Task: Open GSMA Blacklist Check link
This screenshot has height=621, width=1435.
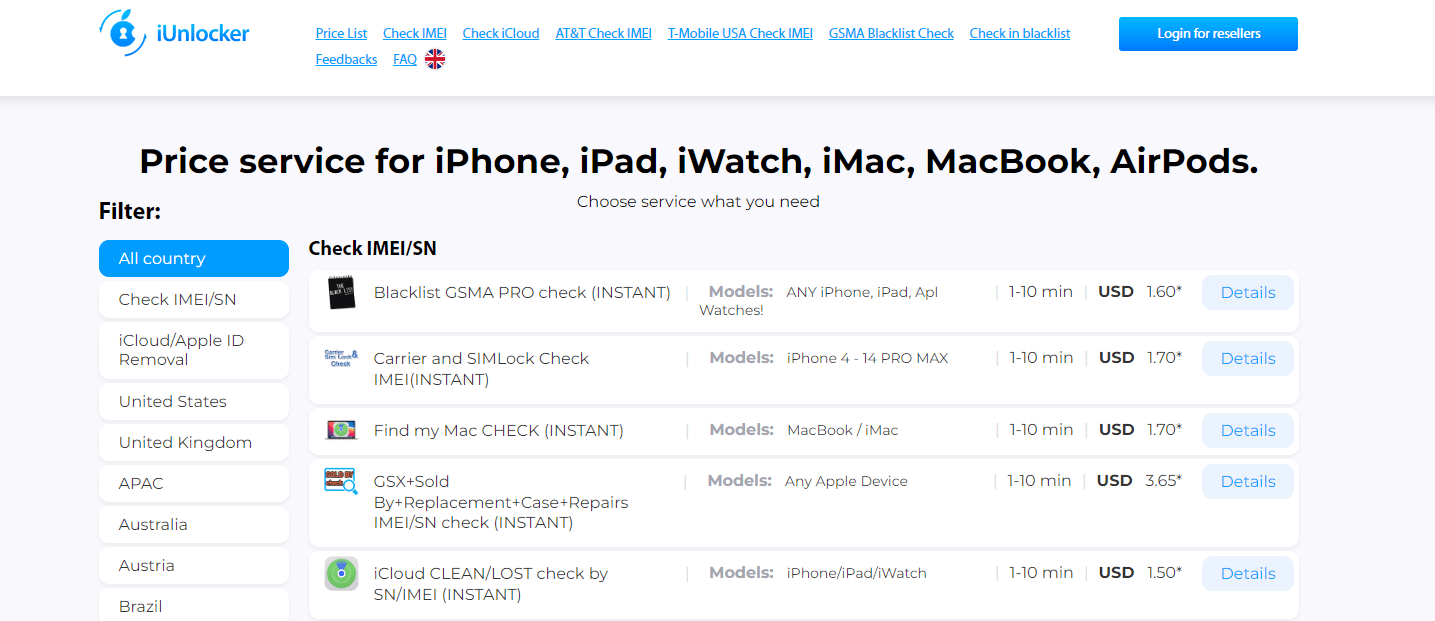Action: (891, 33)
